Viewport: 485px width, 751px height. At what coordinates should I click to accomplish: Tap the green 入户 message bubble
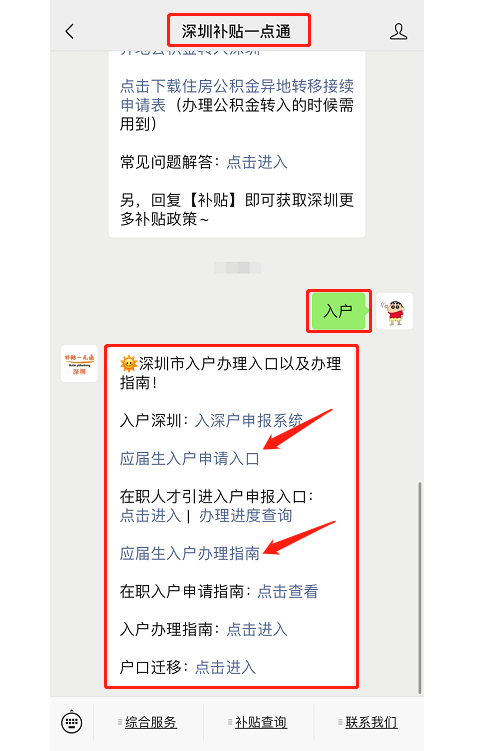(338, 311)
